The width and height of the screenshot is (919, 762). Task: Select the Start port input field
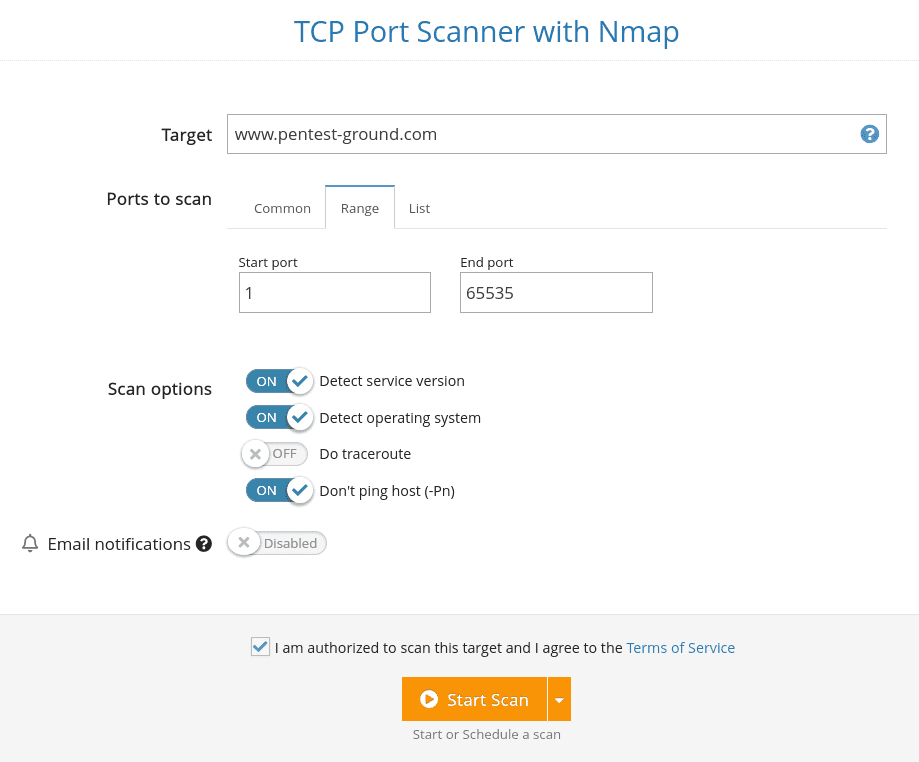[x=334, y=292]
